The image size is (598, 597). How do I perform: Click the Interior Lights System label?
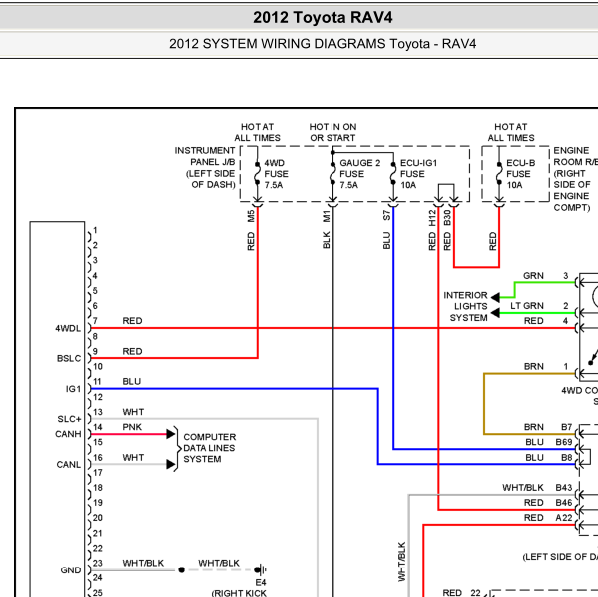(465, 306)
